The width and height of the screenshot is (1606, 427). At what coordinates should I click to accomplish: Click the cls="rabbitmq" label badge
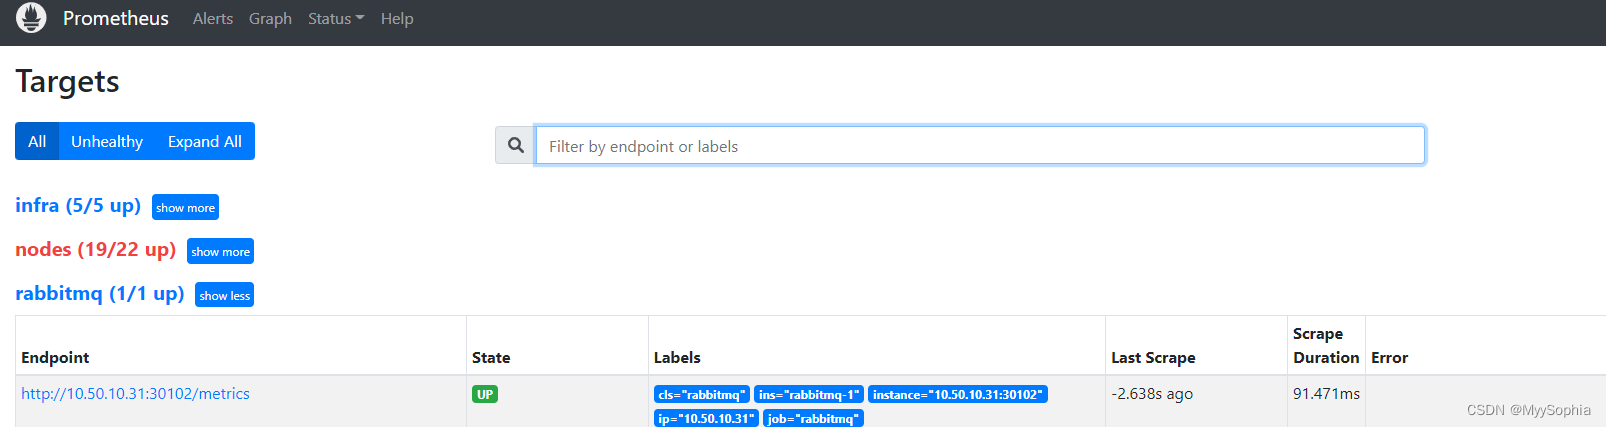click(701, 394)
